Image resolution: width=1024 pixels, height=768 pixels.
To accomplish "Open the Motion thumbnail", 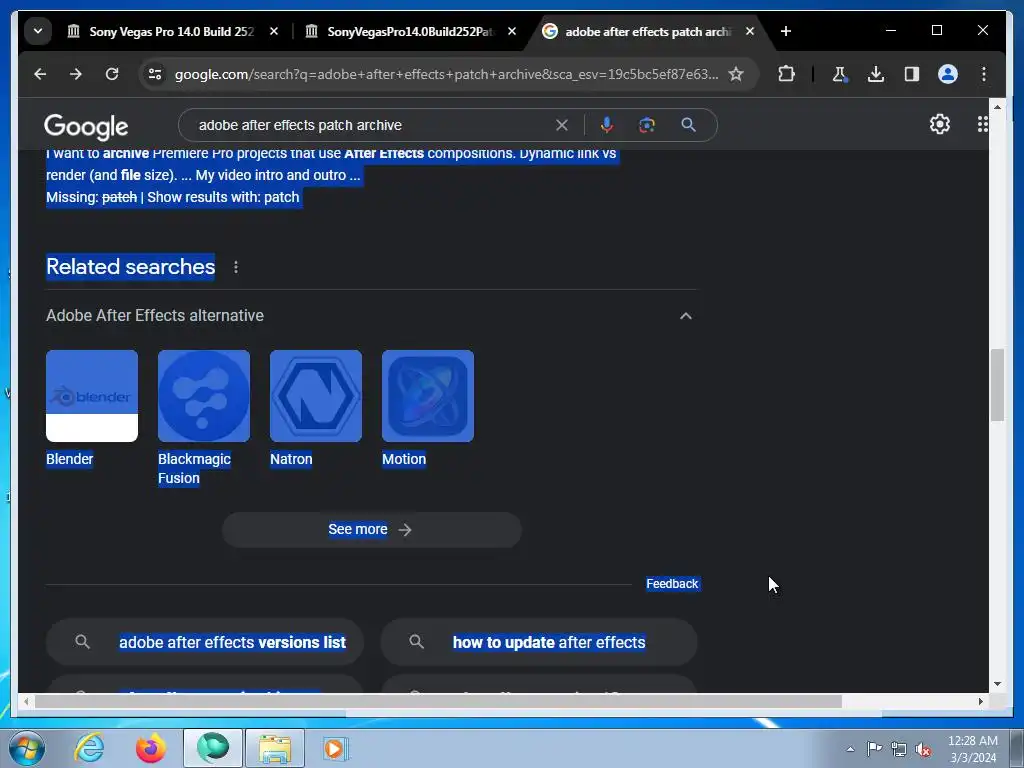I will (428, 396).
